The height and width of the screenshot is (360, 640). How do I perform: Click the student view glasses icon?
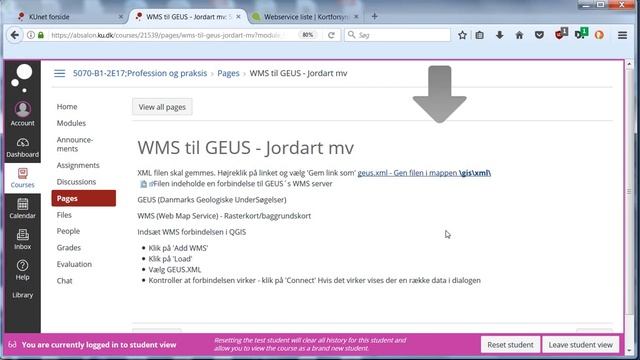pos(12,345)
